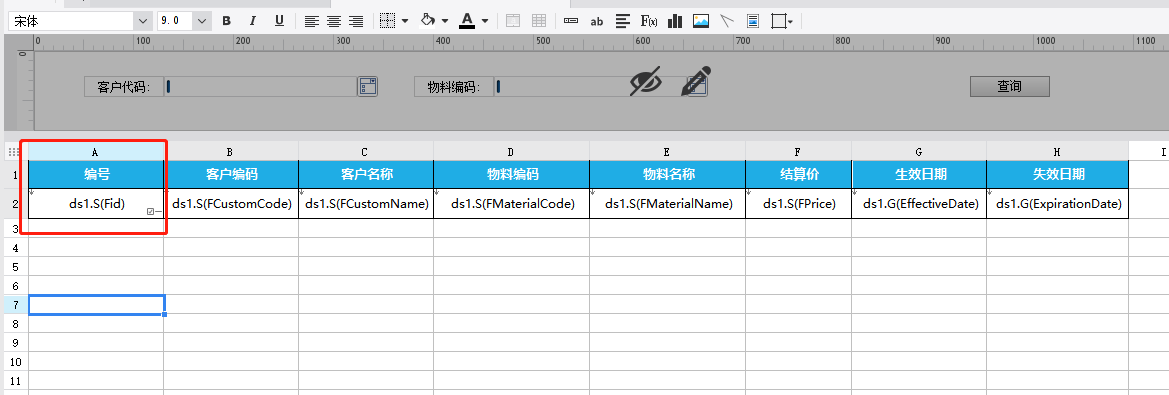Select the 编号 header cell

95,174
